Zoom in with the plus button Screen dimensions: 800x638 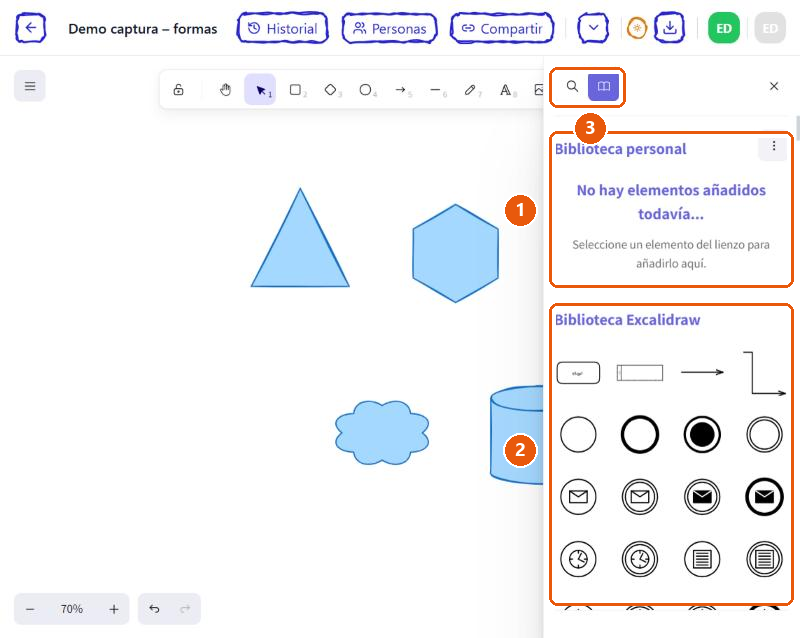click(x=114, y=609)
